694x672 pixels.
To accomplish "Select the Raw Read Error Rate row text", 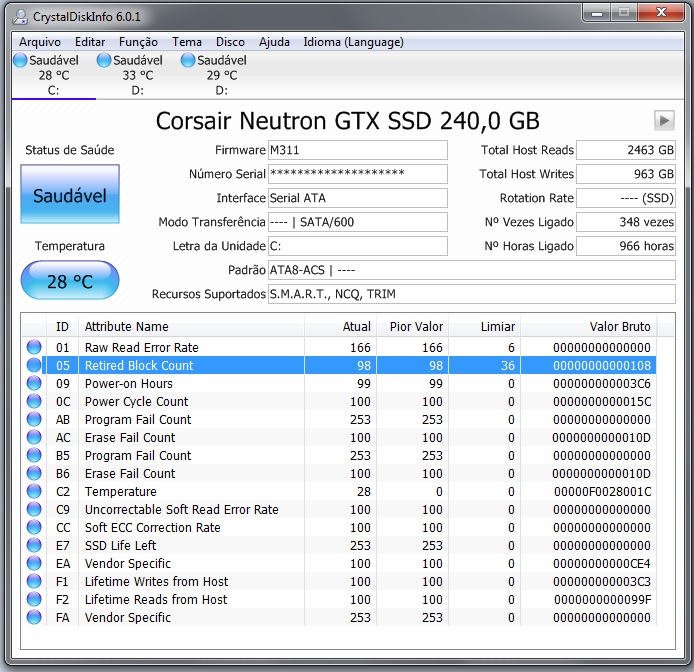I will (142, 348).
